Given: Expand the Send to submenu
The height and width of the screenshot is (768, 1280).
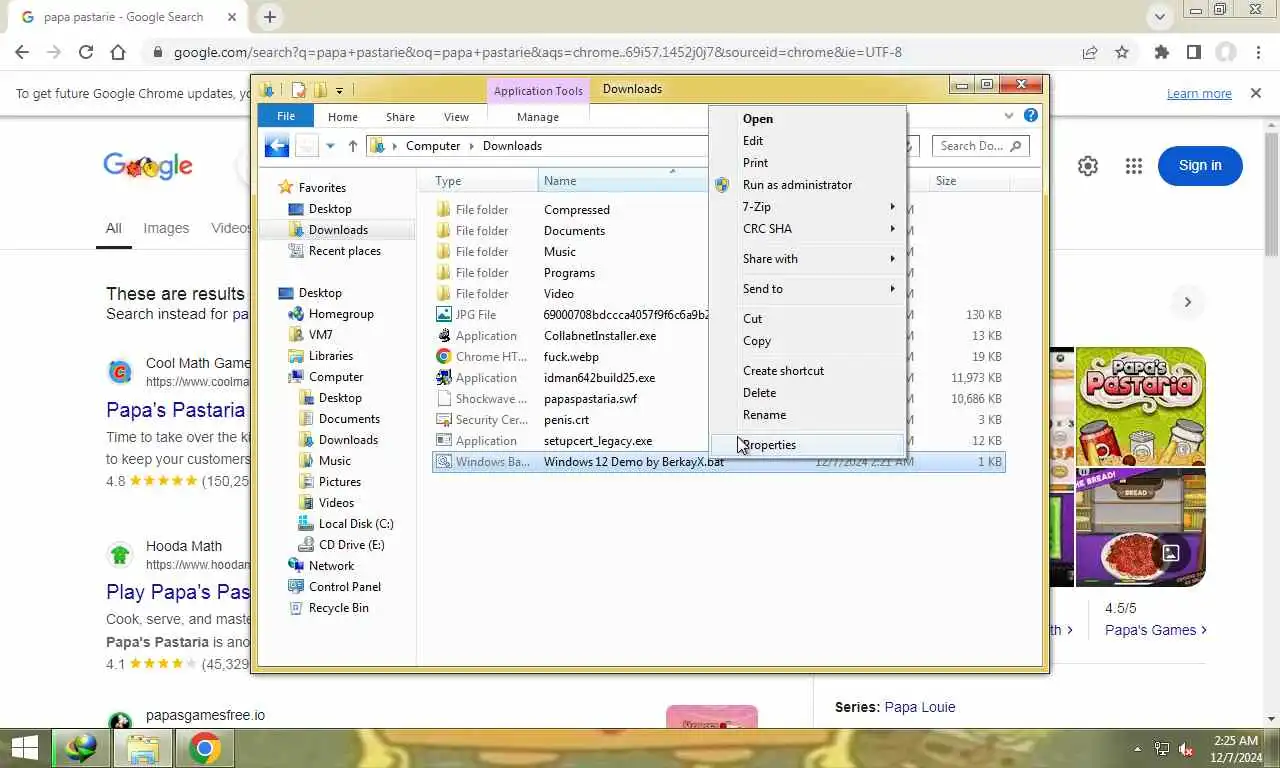Looking at the screenshot, I should click(808, 289).
